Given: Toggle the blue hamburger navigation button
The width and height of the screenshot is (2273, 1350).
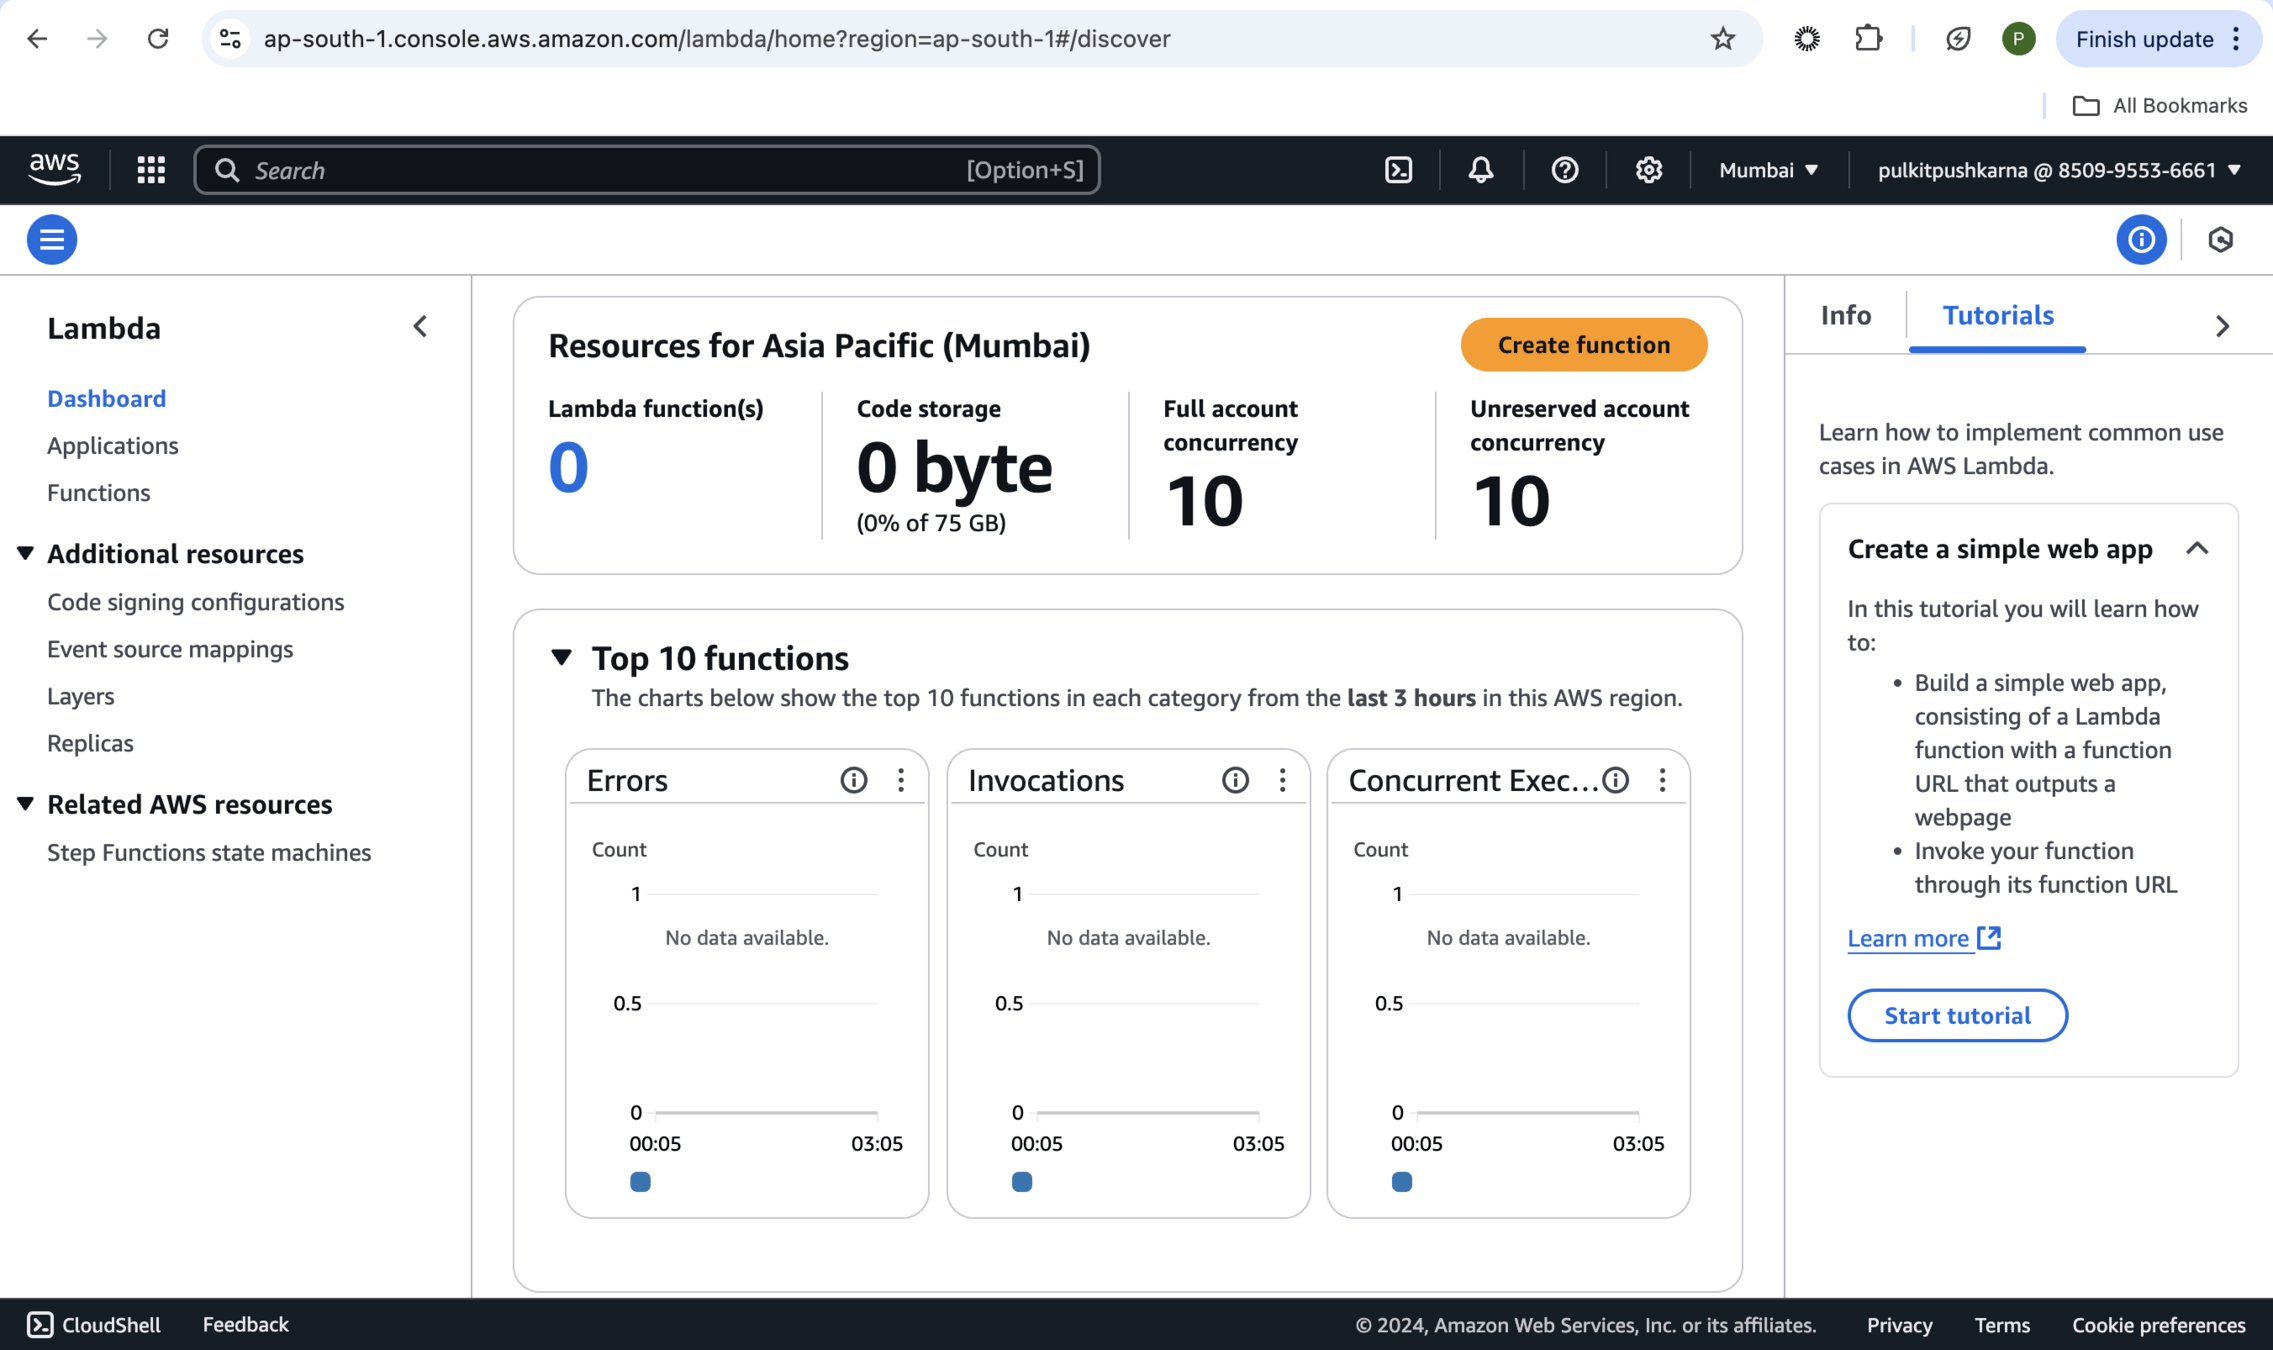Looking at the screenshot, I should (52, 240).
